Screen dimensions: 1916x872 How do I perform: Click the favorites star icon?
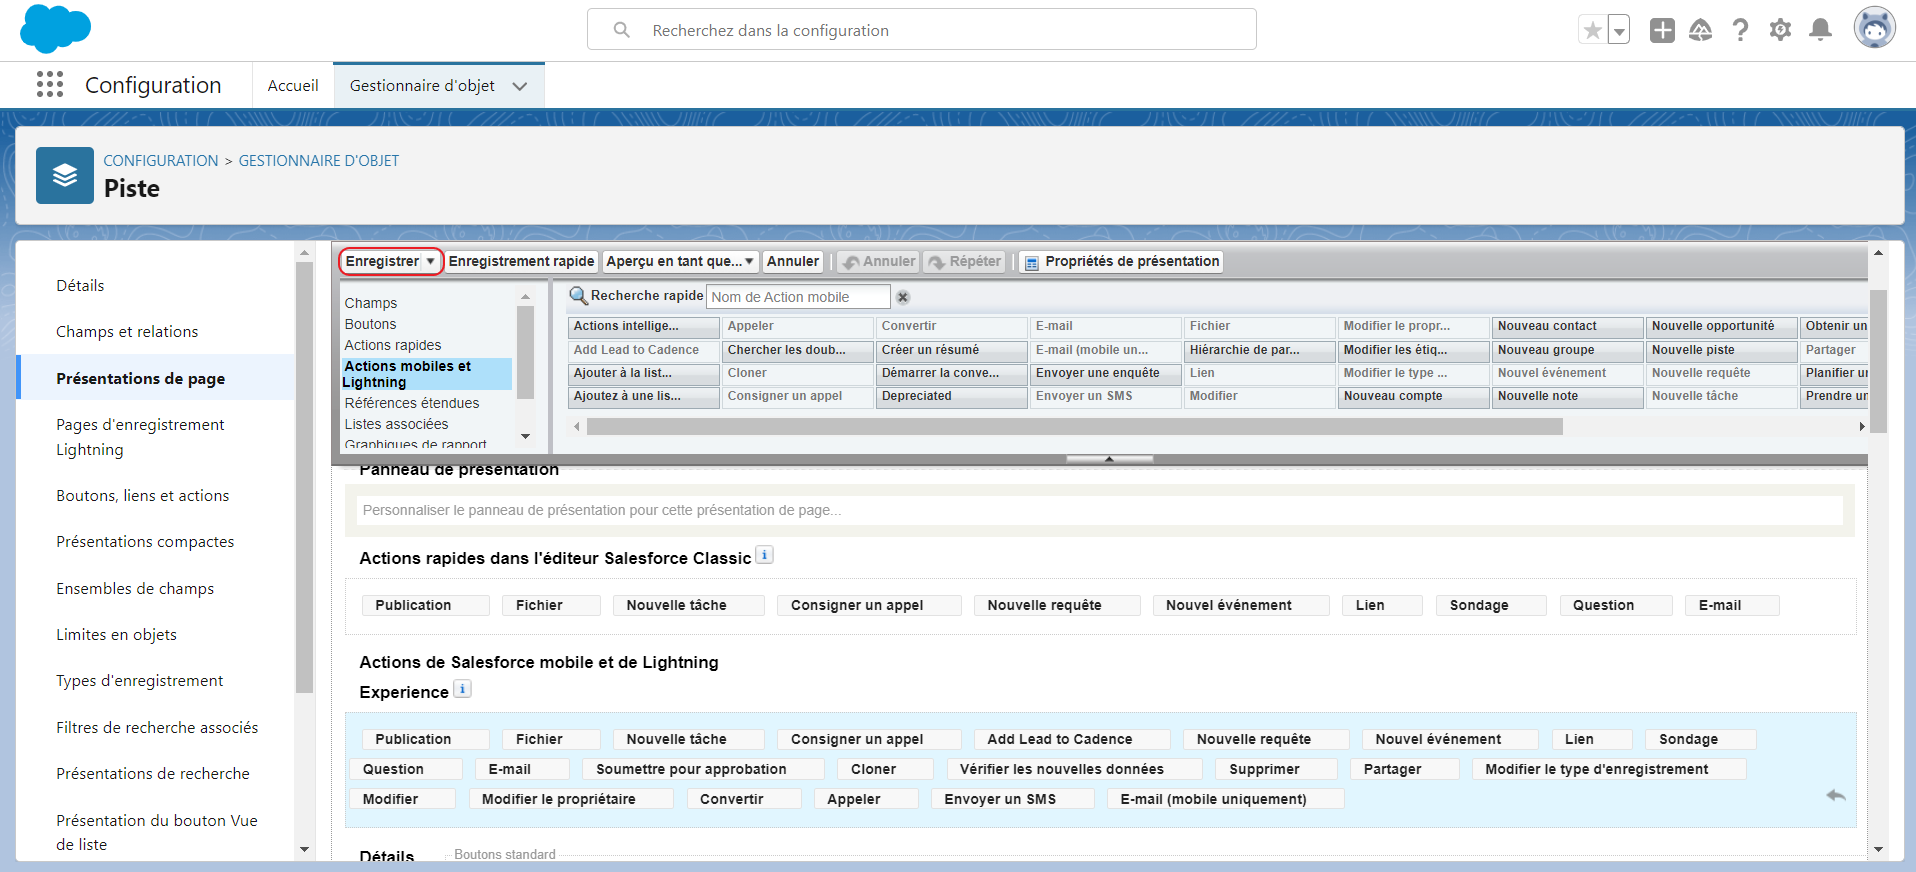point(1592,30)
